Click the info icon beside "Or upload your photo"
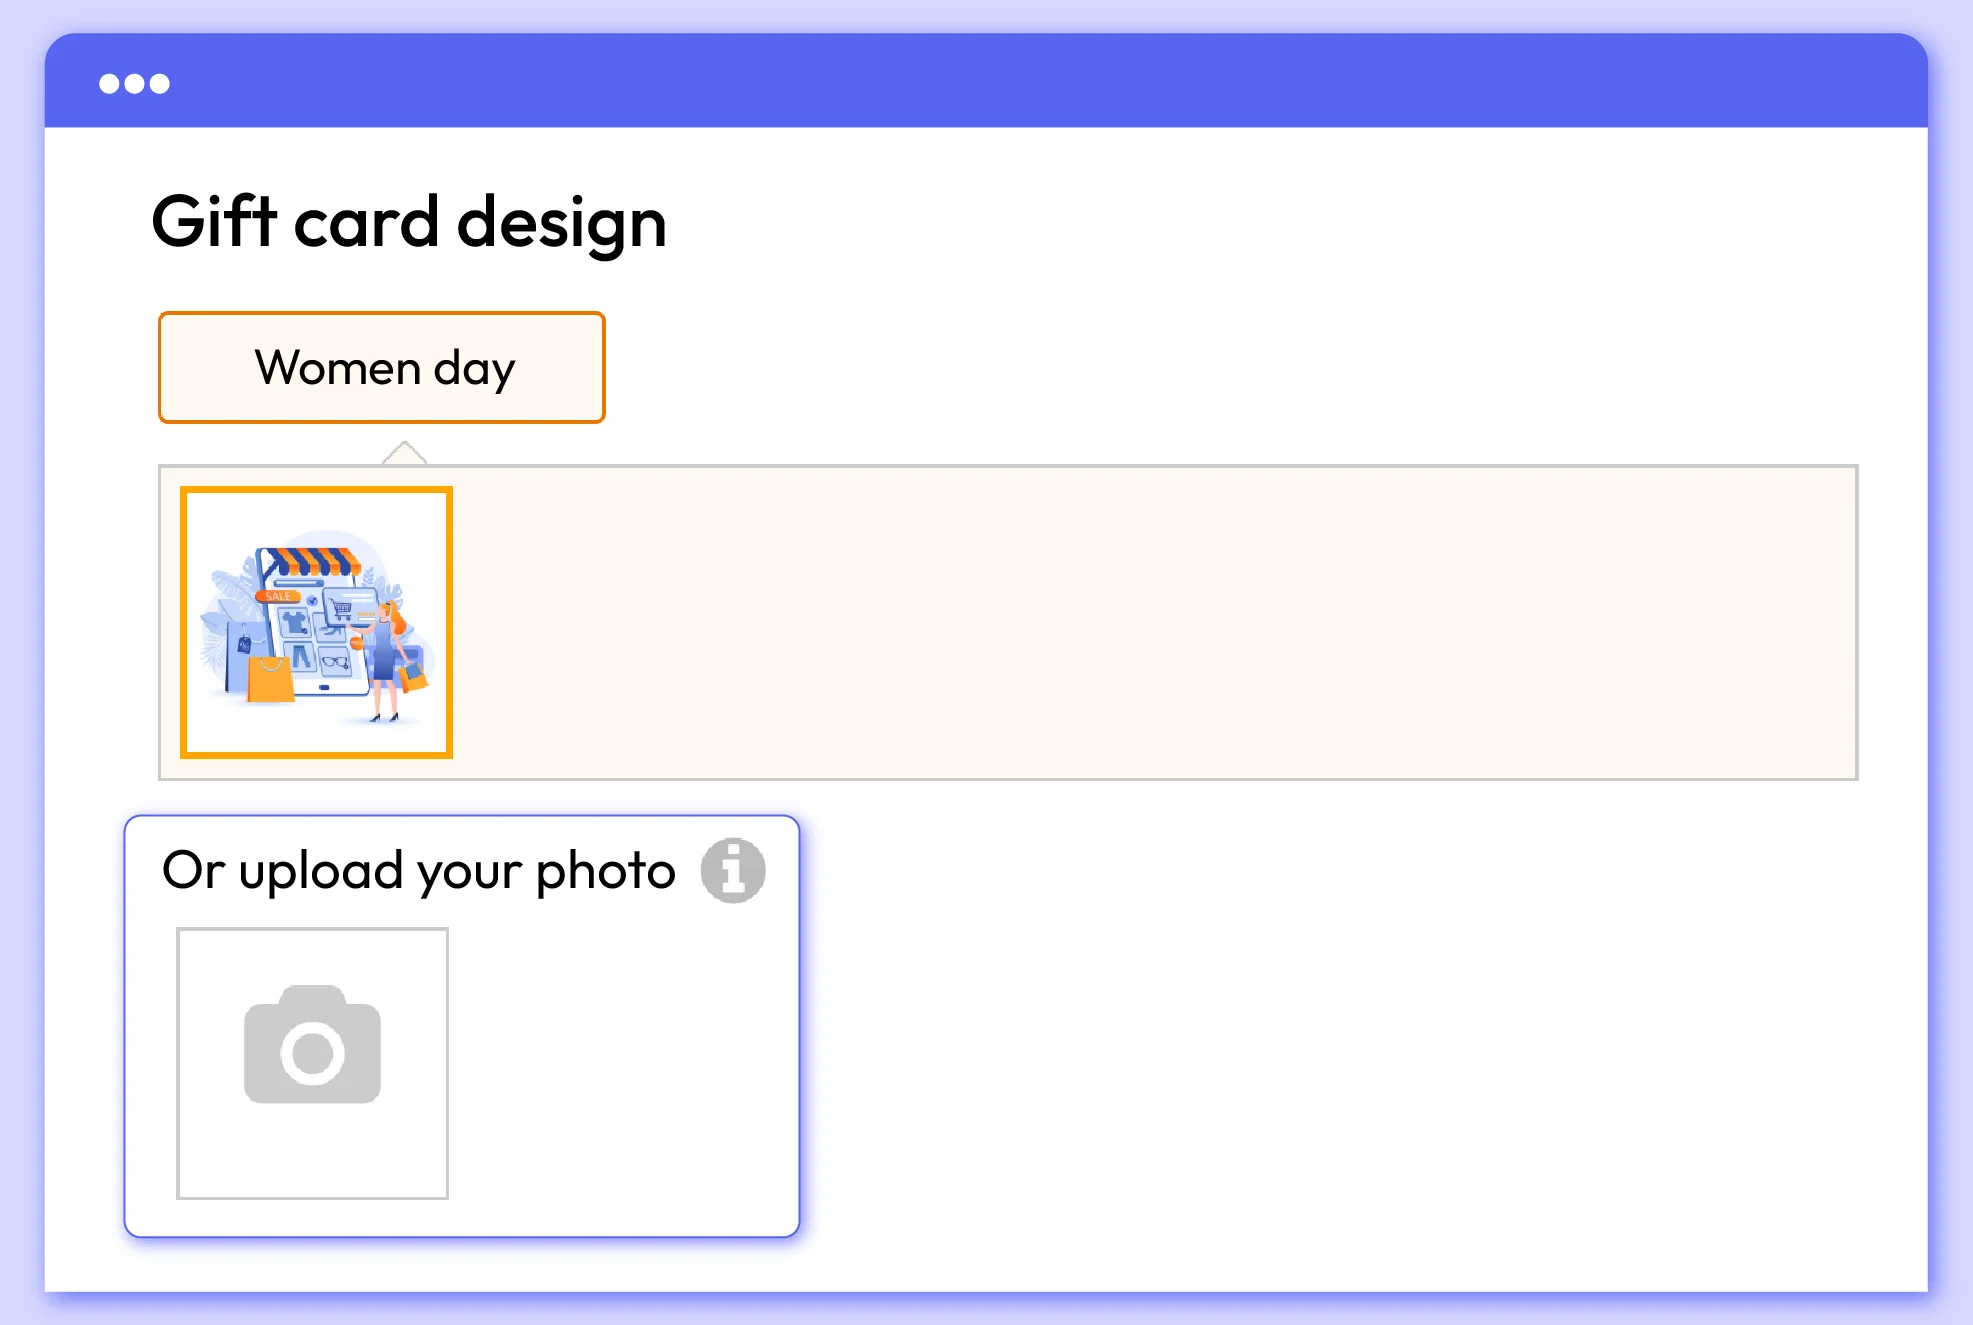Image resolution: width=1973 pixels, height=1325 pixels. click(735, 871)
